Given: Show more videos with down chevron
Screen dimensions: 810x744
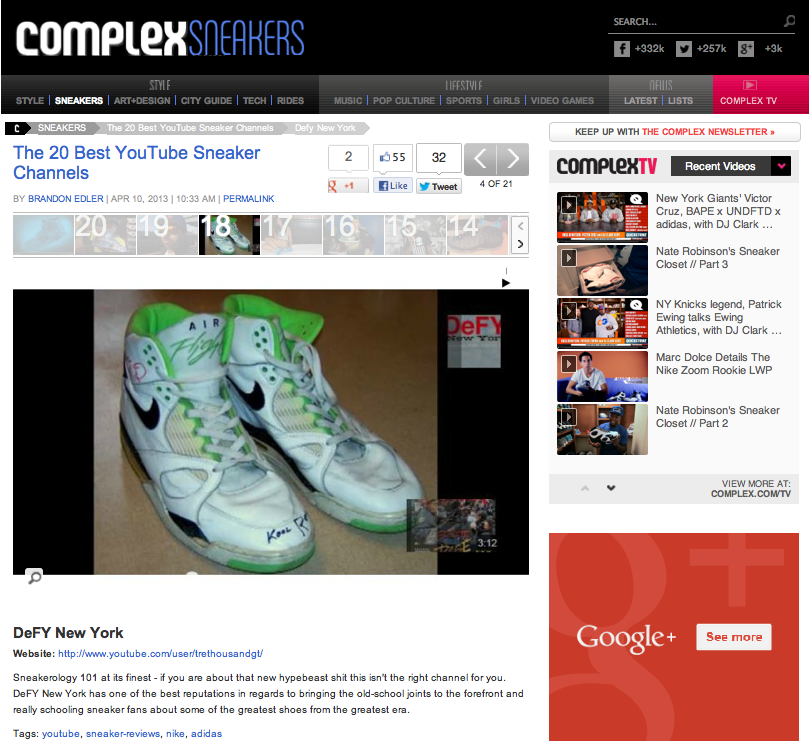Looking at the screenshot, I should [x=611, y=488].
